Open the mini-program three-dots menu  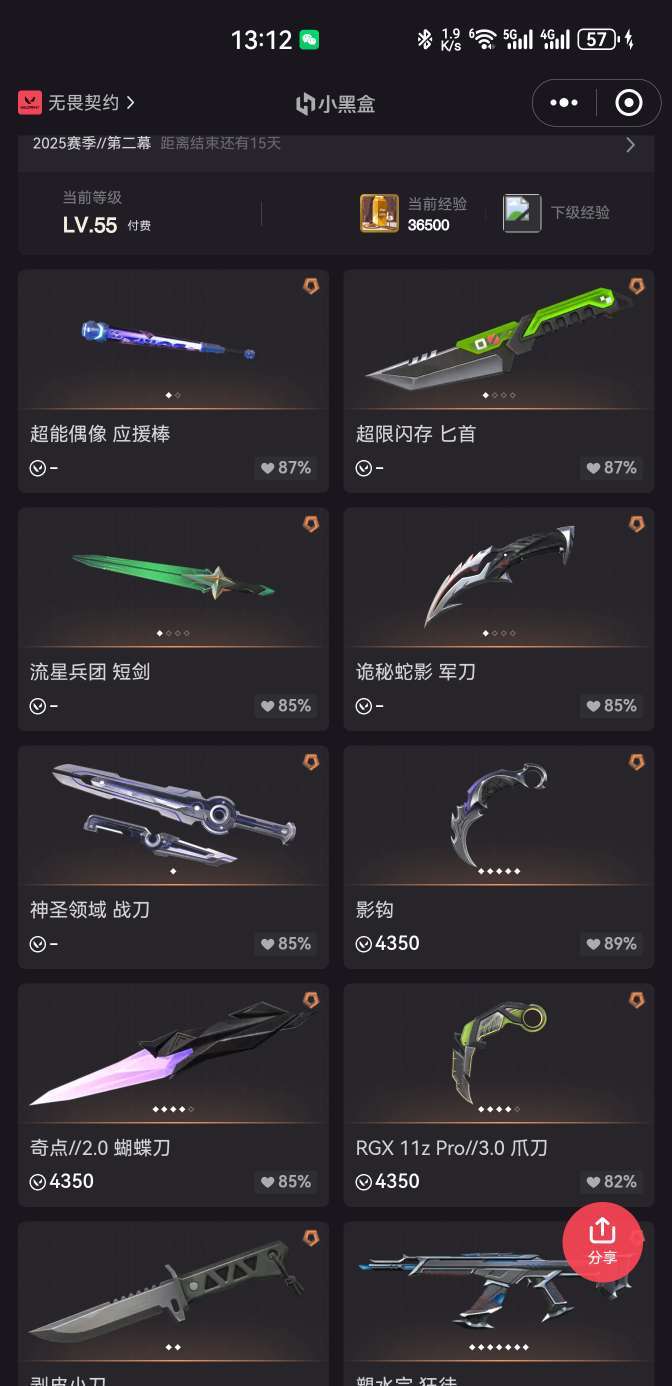564,103
